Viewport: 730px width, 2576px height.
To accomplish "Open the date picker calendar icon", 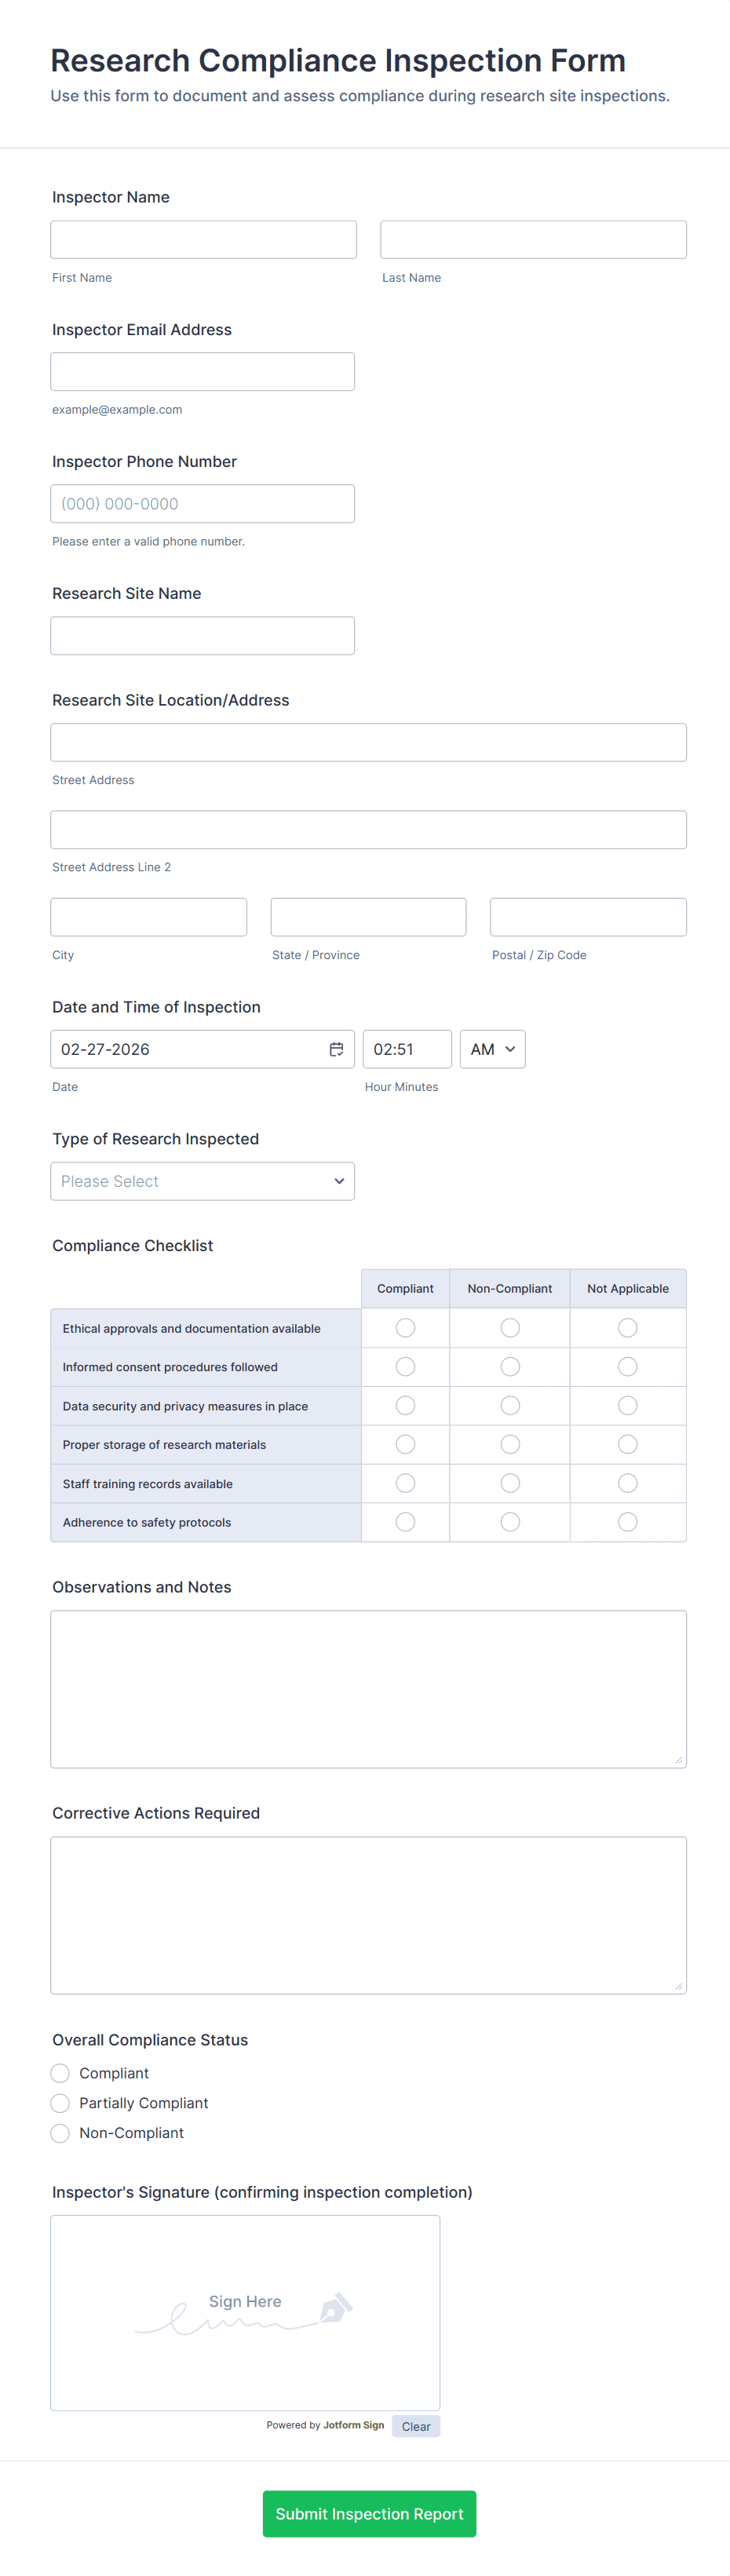I will tap(336, 1049).
